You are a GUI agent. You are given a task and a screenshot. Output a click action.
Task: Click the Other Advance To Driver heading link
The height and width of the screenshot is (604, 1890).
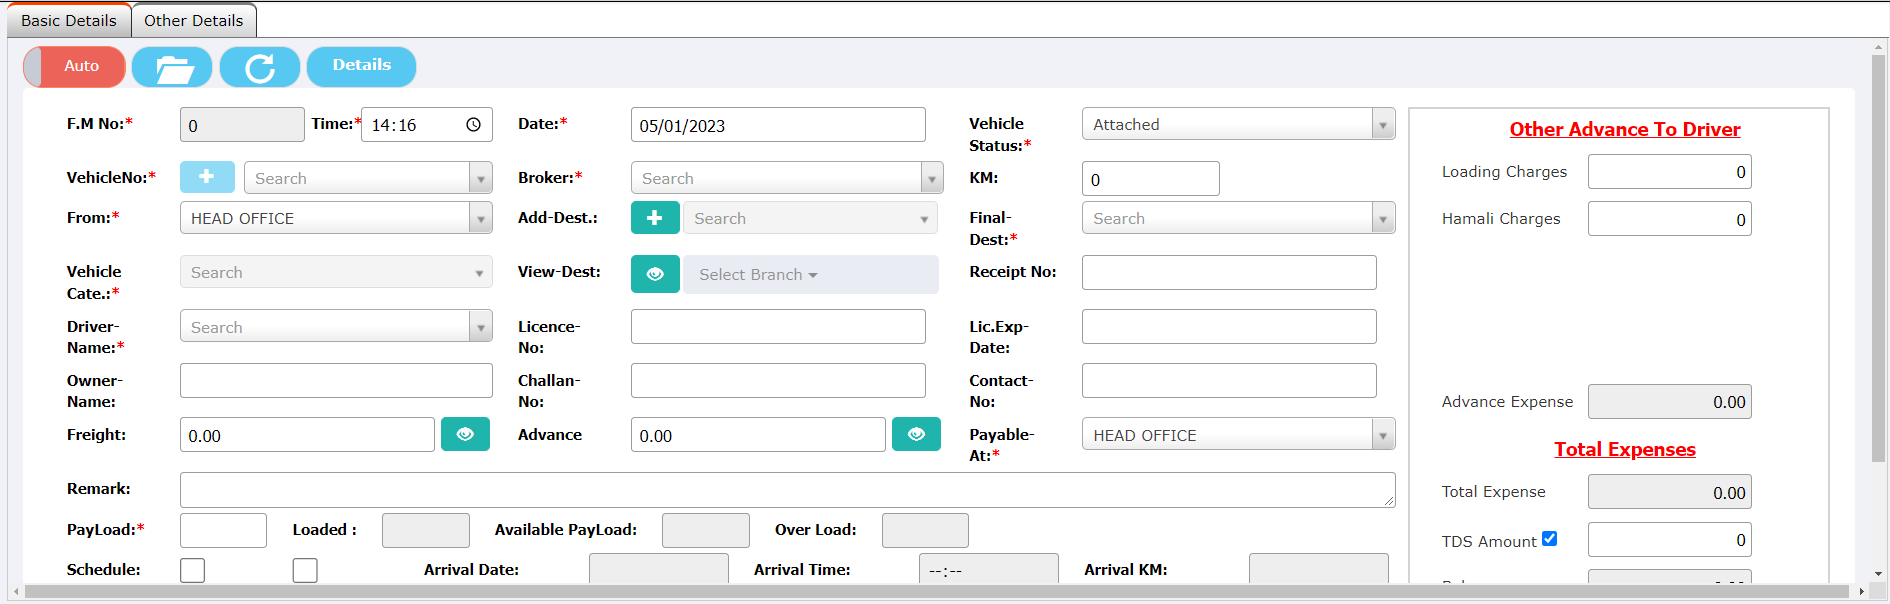(1624, 129)
